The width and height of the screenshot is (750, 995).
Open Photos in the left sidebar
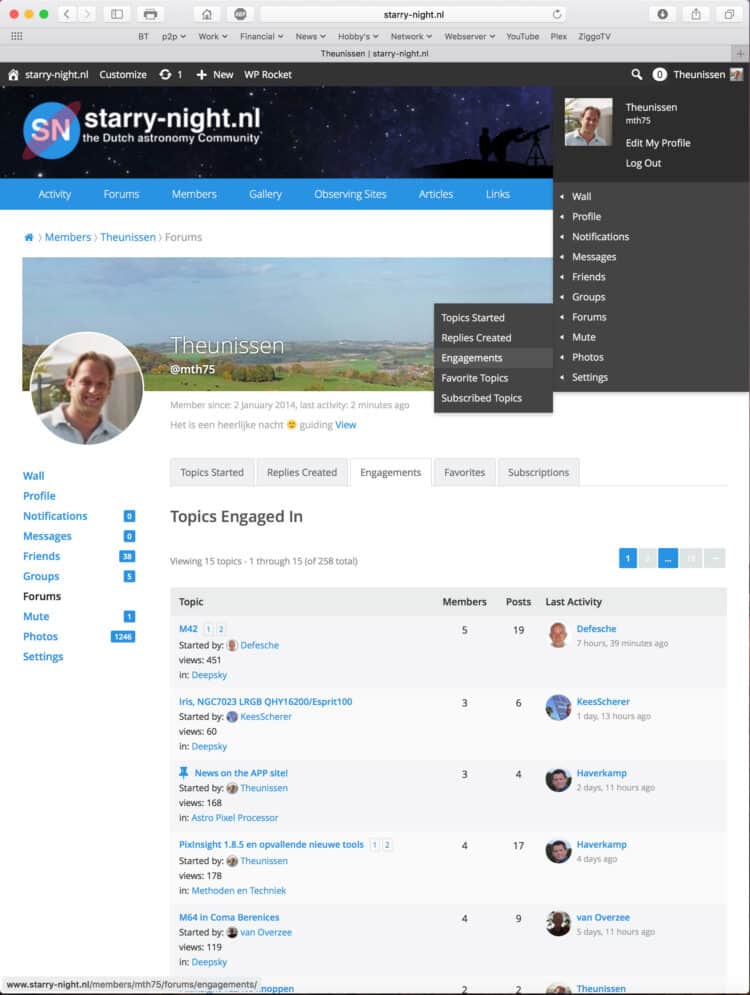(40, 636)
